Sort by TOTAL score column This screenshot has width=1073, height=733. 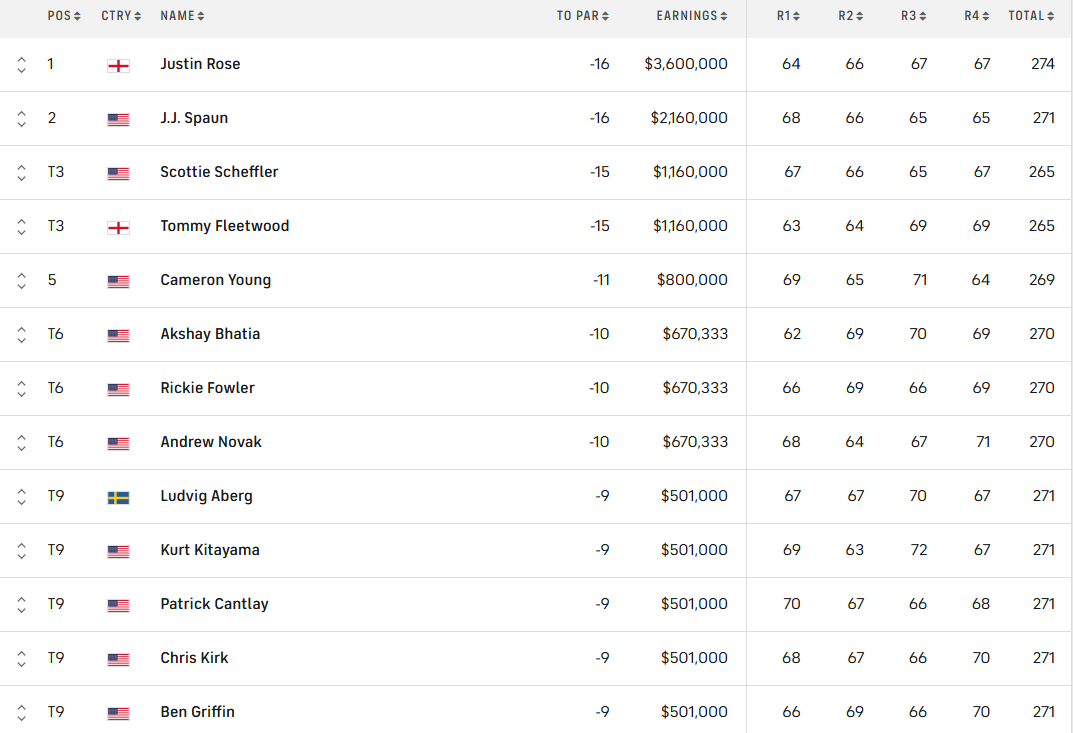[x=1031, y=16]
